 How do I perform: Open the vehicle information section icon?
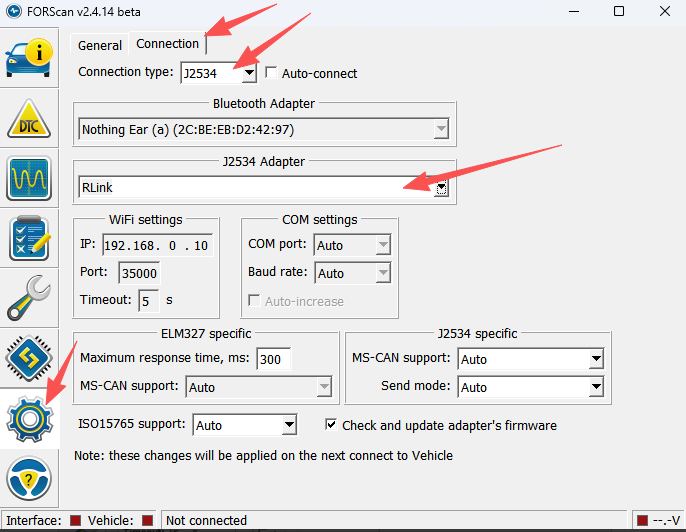pyautogui.click(x=30, y=54)
